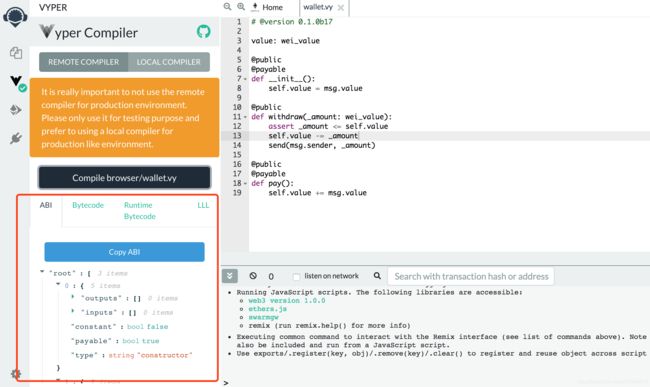The height and width of the screenshot is (387, 650).
Task: Focus the transaction hash search field
Action: (x=471, y=276)
